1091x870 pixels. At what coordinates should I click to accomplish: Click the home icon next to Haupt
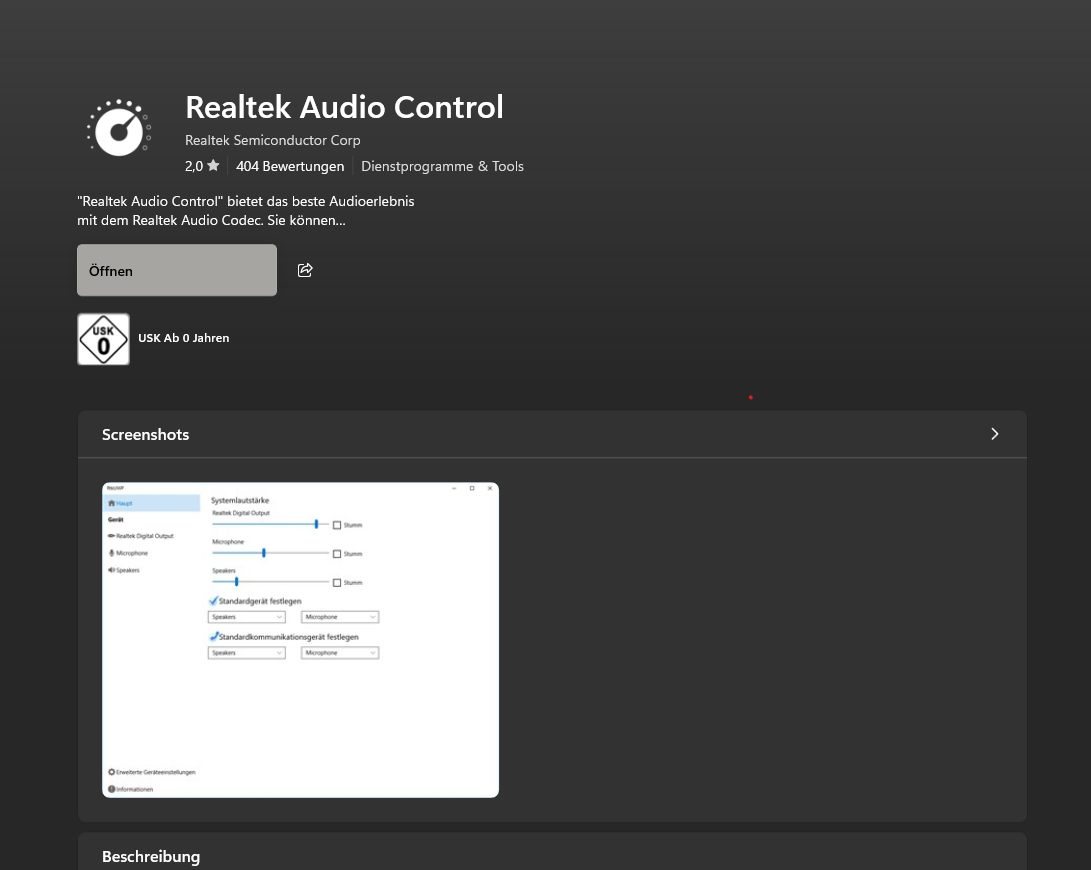pyautogui.click(x=111, y=503)
